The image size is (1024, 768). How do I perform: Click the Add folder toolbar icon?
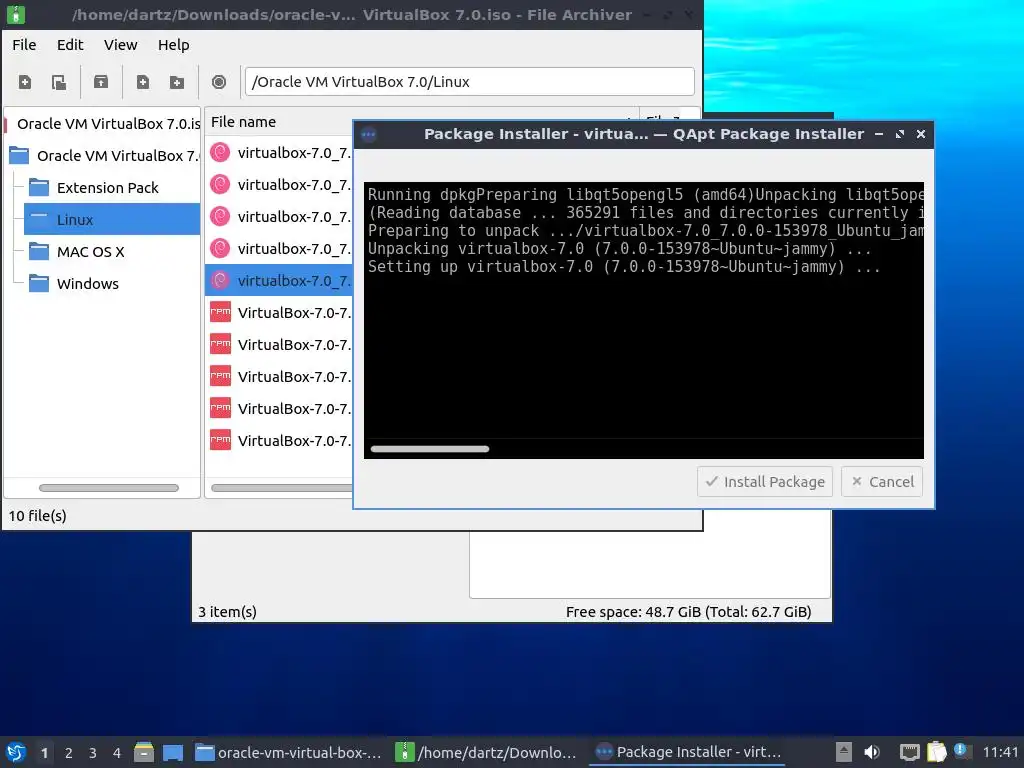point(176,82)
